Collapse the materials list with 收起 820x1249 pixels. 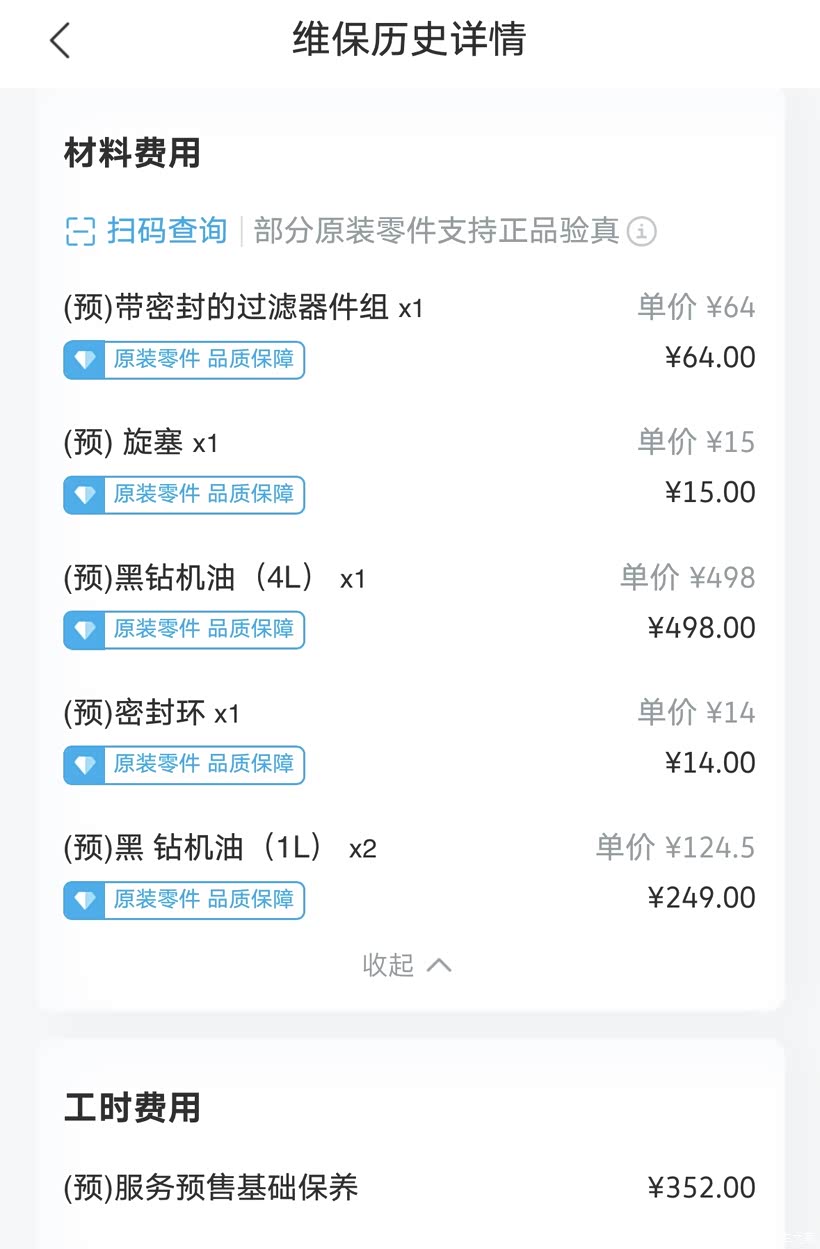(388, 965)
